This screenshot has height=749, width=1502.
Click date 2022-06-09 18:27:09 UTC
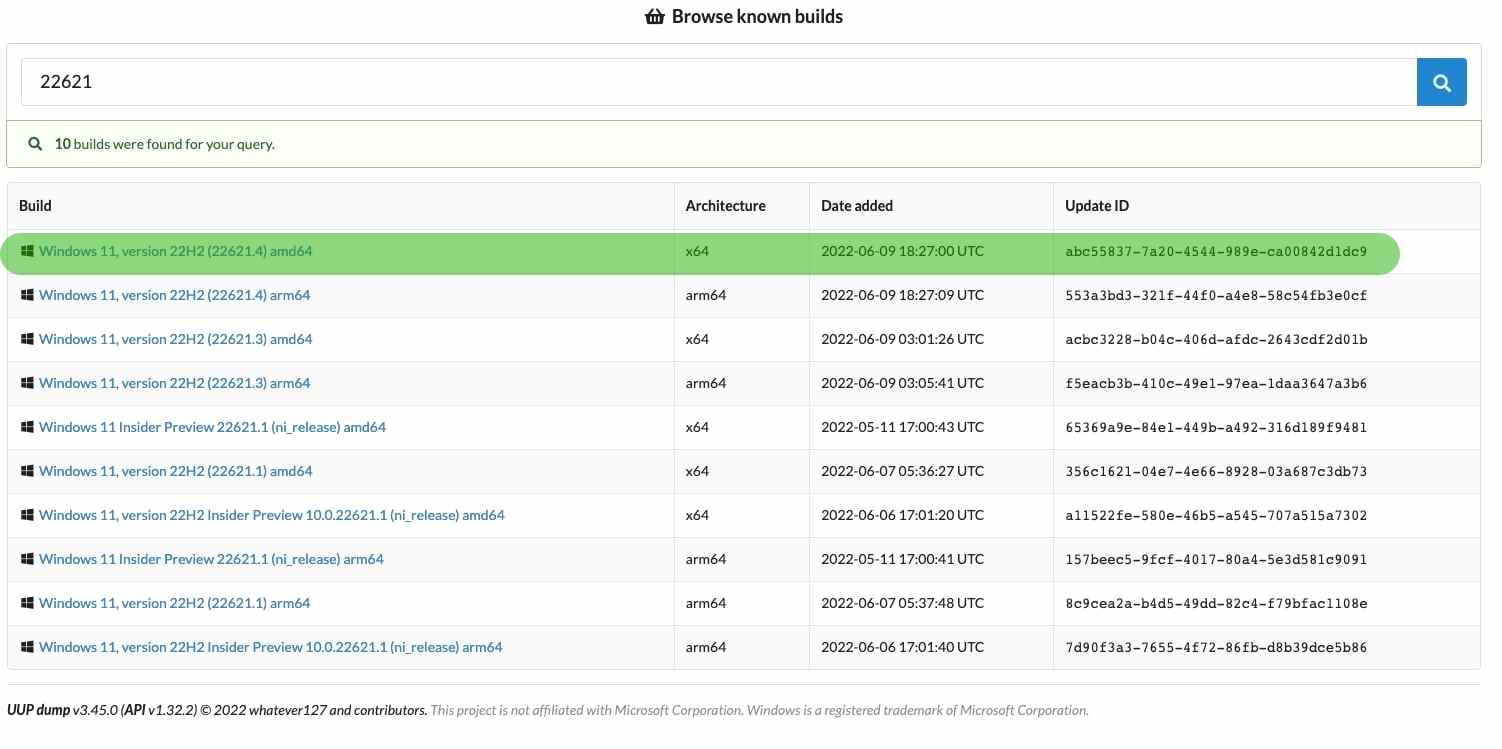tap(902, 295)
